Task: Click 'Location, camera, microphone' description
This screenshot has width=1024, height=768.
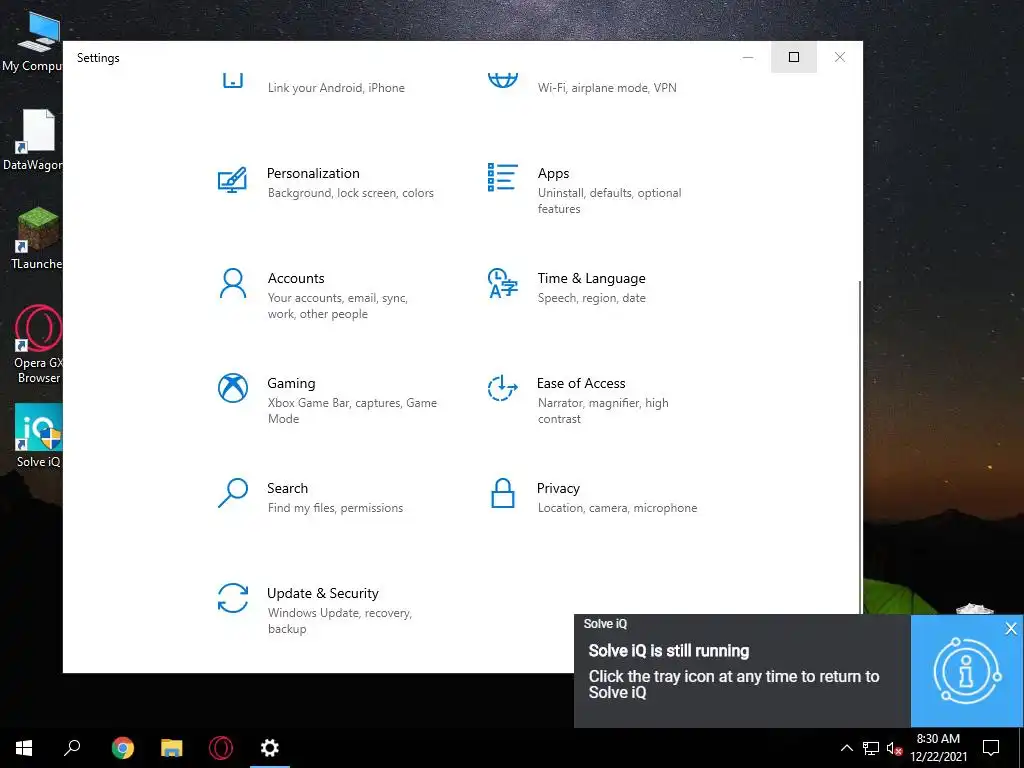Action: [x=617, y=507]
